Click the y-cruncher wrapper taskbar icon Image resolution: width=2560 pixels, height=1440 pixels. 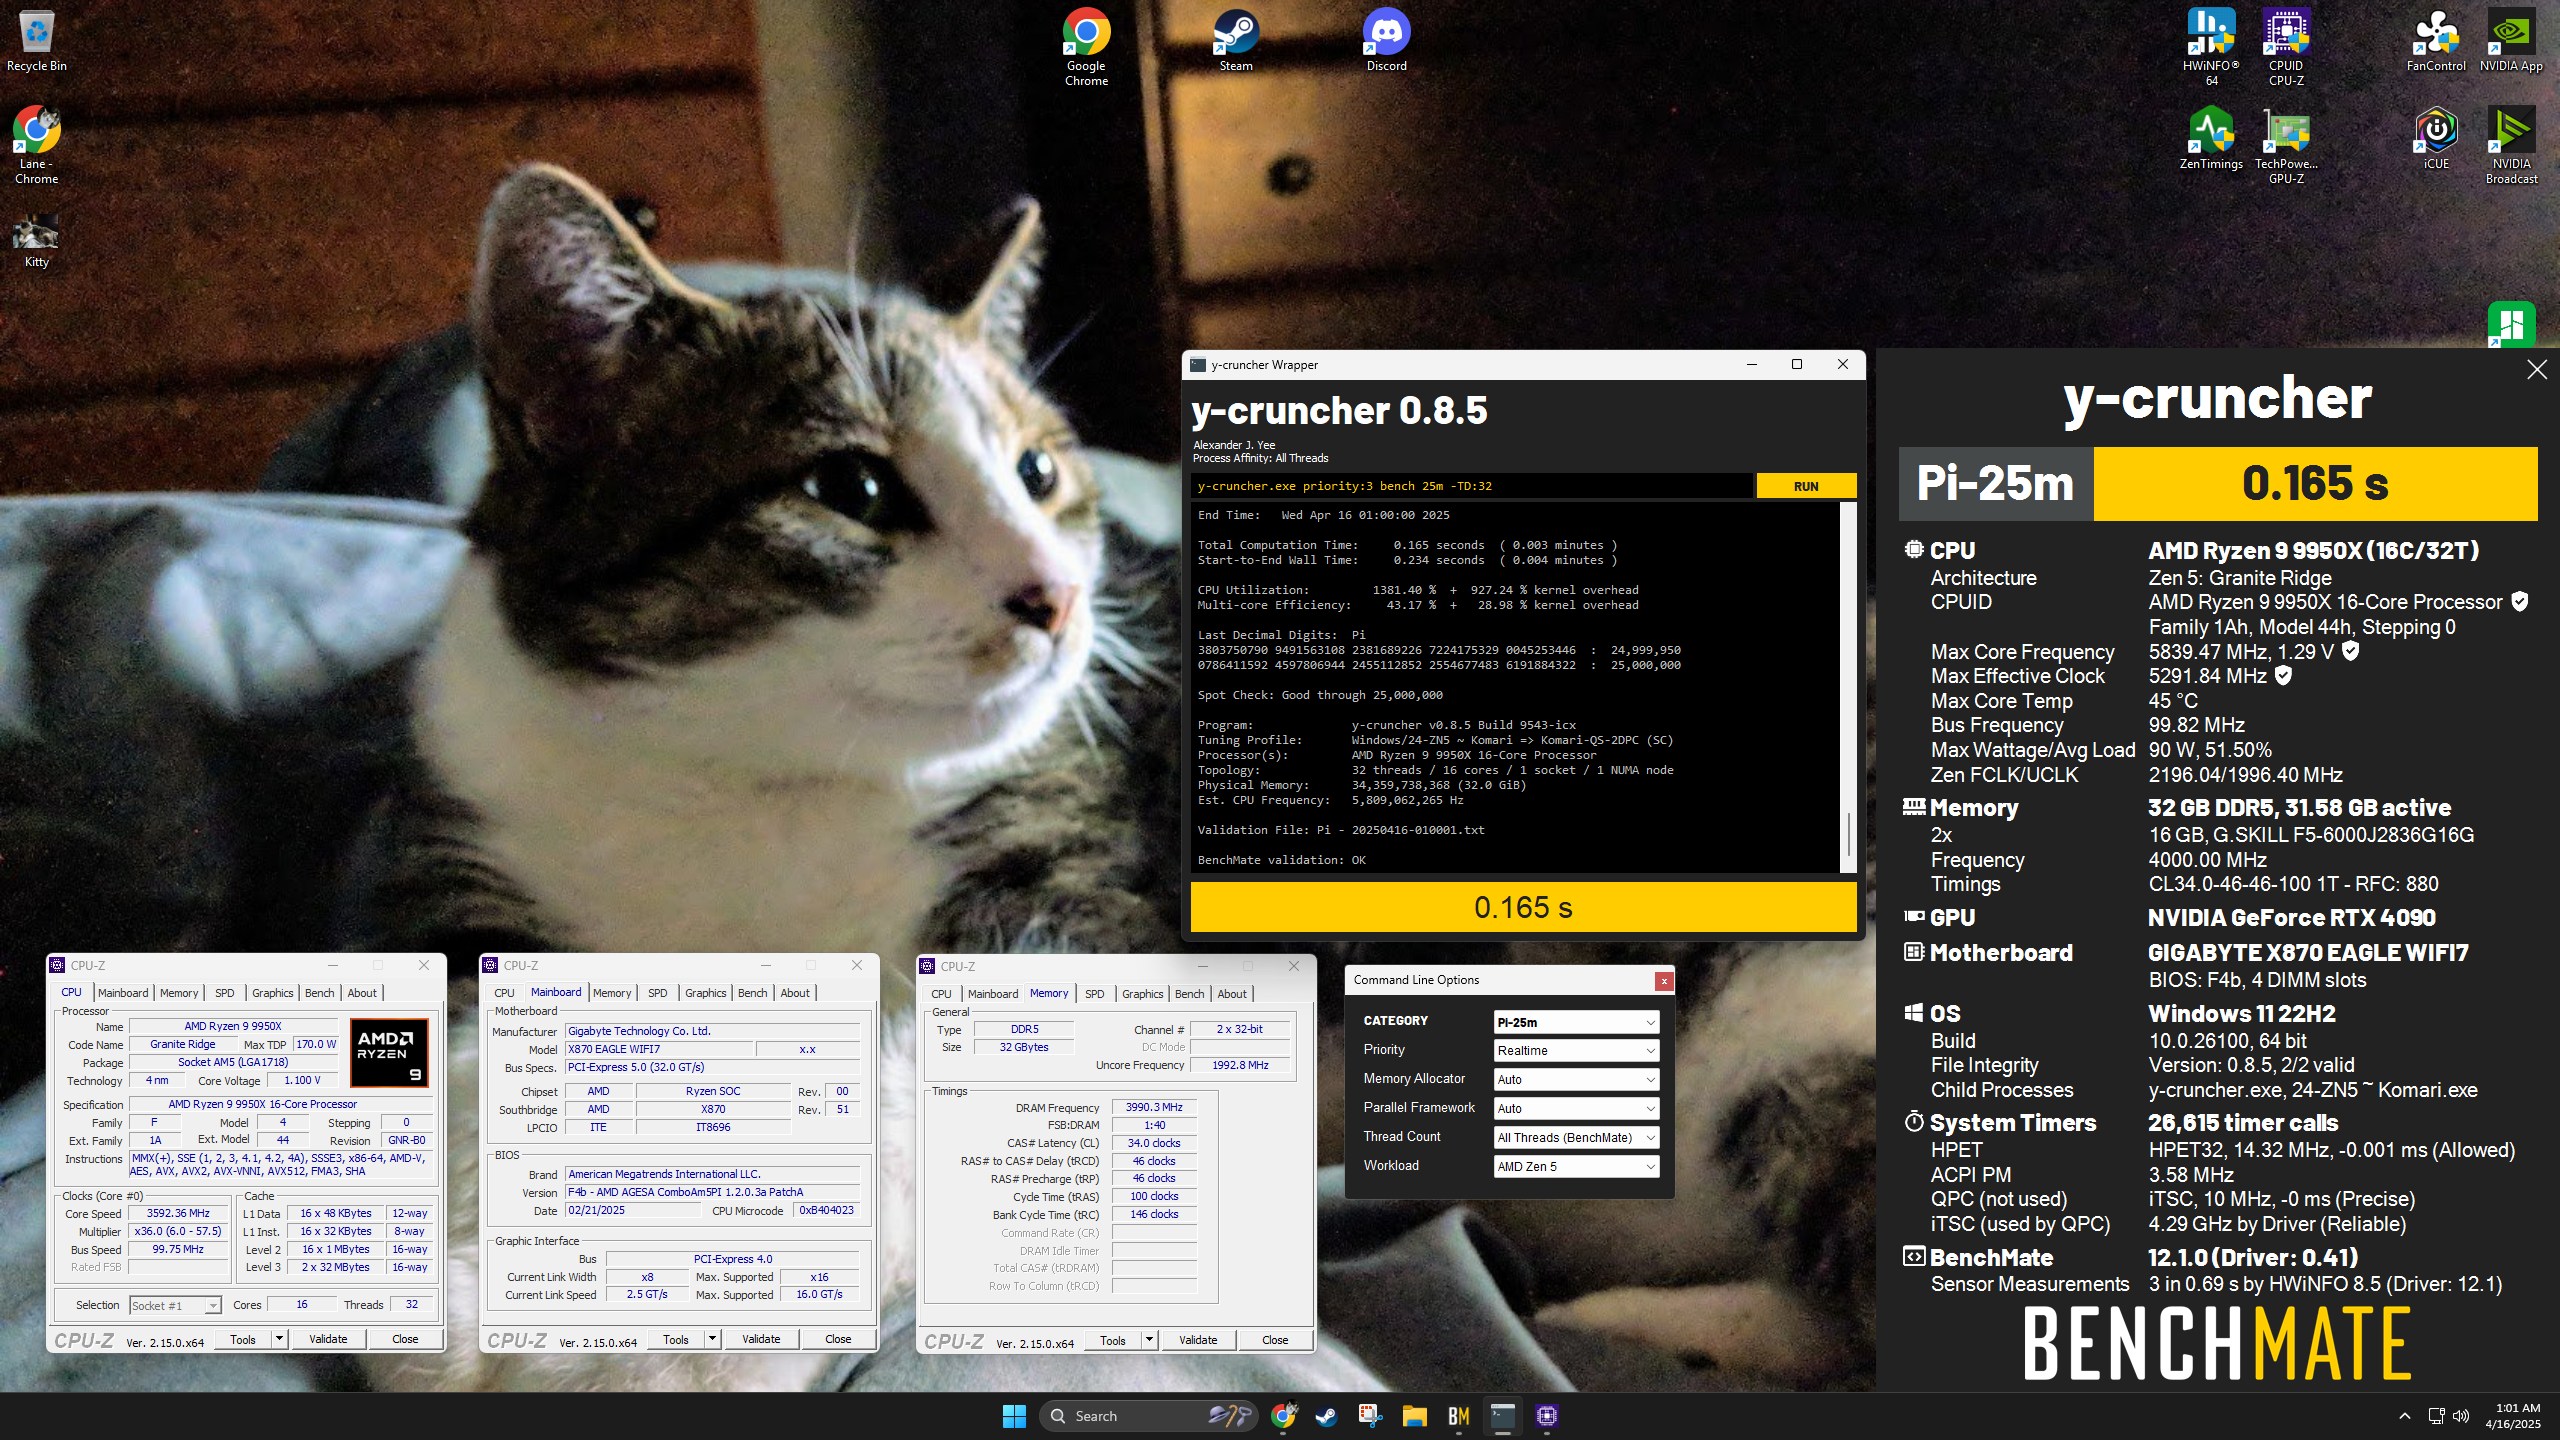1502,1416
